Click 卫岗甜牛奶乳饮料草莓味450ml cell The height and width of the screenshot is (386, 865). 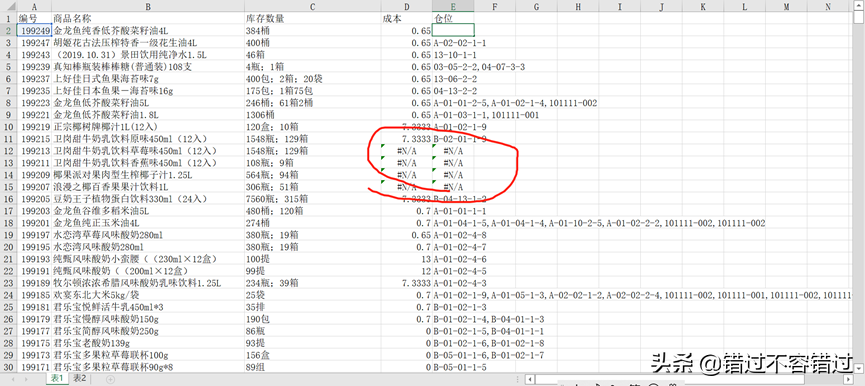pyautogui.click(x=148, y=151)
